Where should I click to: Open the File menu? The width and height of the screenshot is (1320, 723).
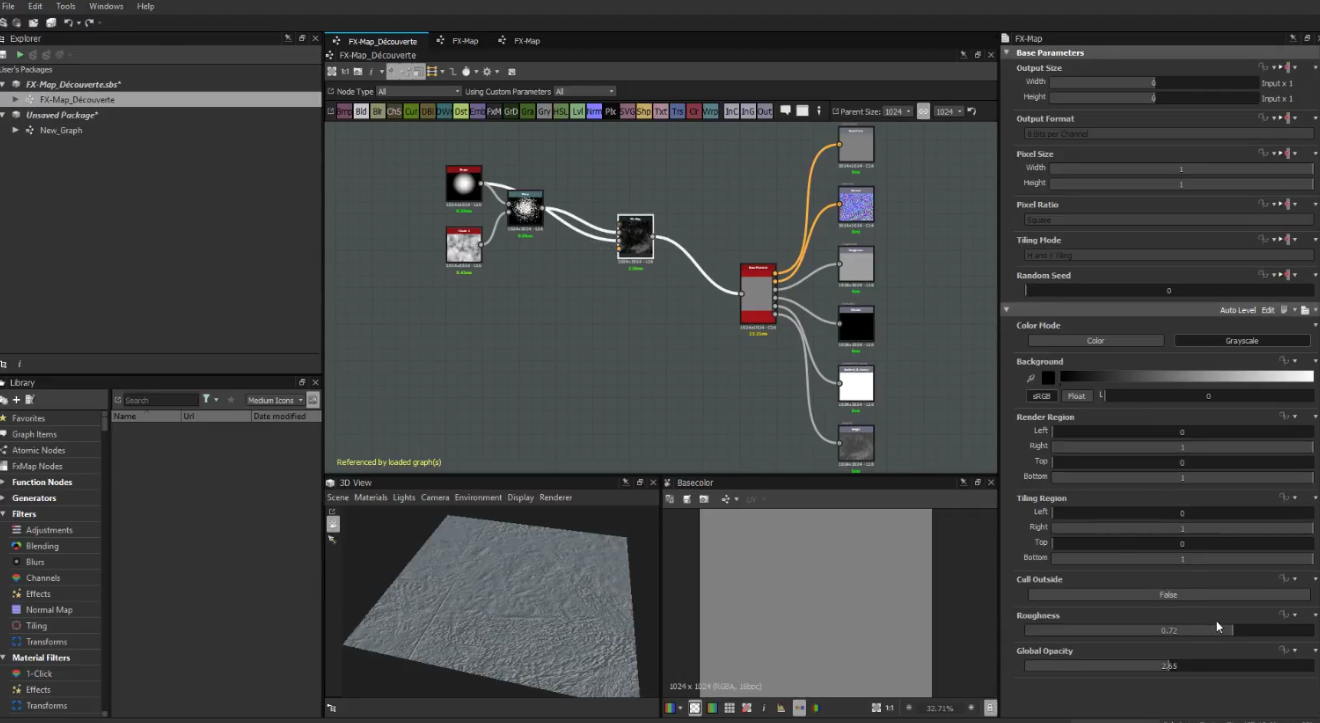[9, 6]
